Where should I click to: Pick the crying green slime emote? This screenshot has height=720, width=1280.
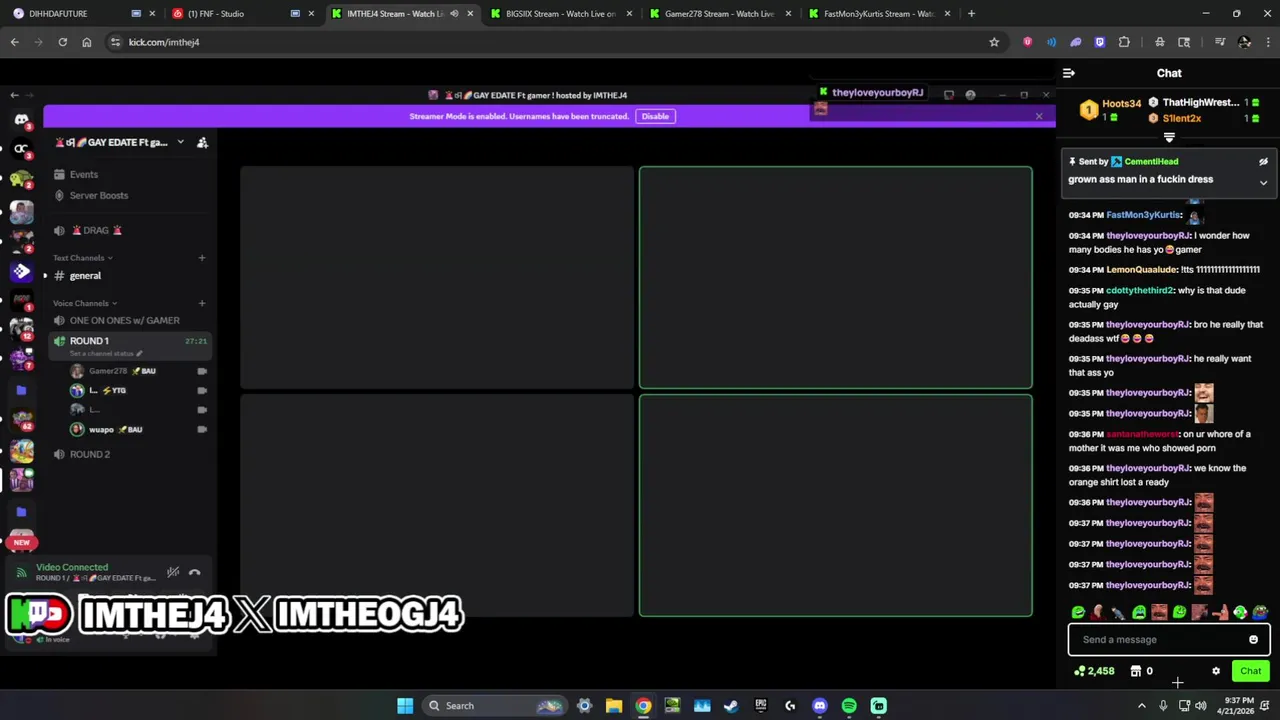coord(1139,612)
